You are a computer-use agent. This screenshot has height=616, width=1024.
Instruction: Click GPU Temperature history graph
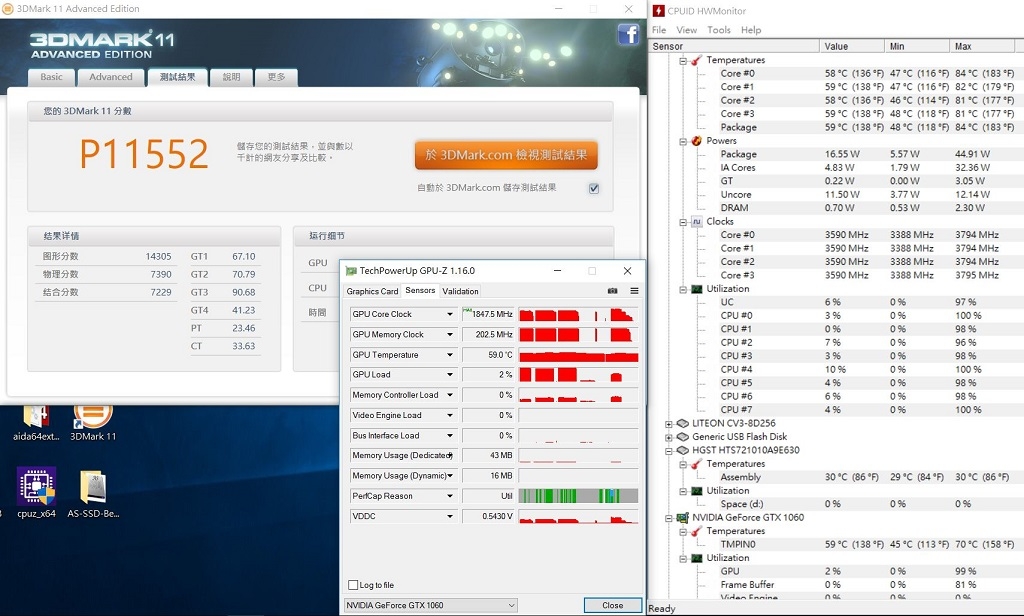point(578,355)
